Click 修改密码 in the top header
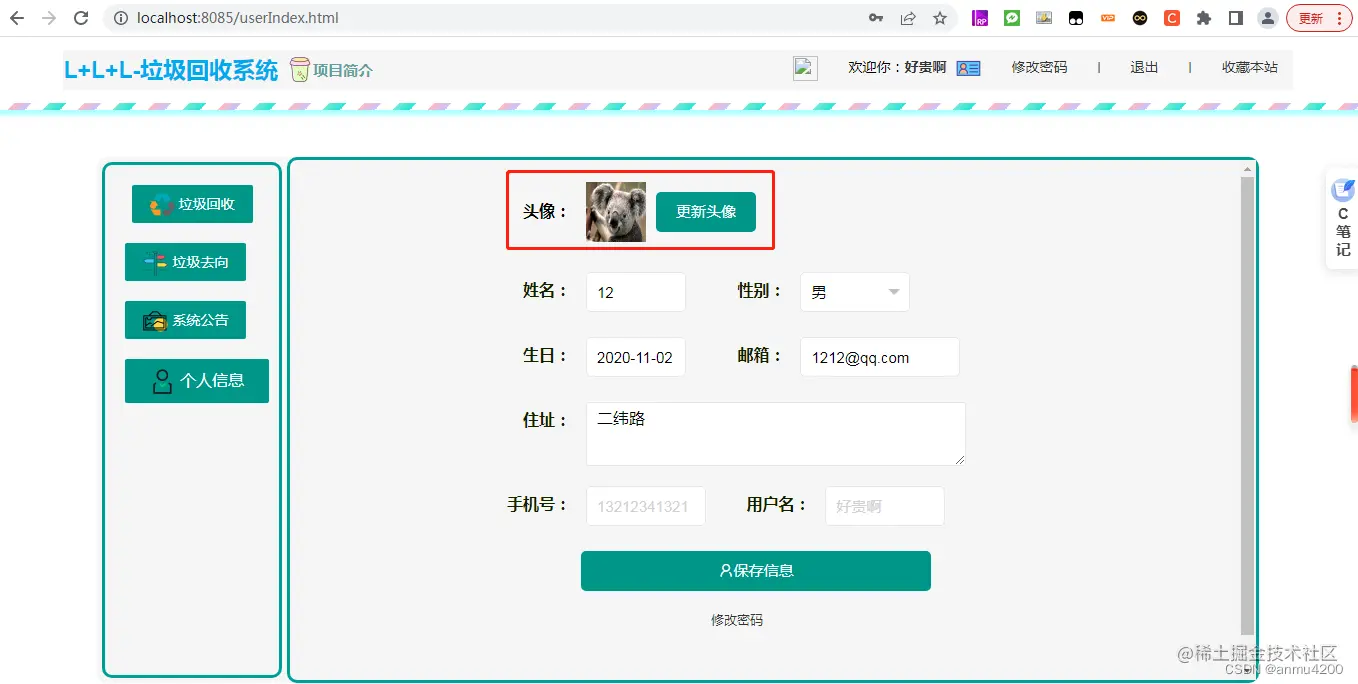 (x=1039, y=67)
